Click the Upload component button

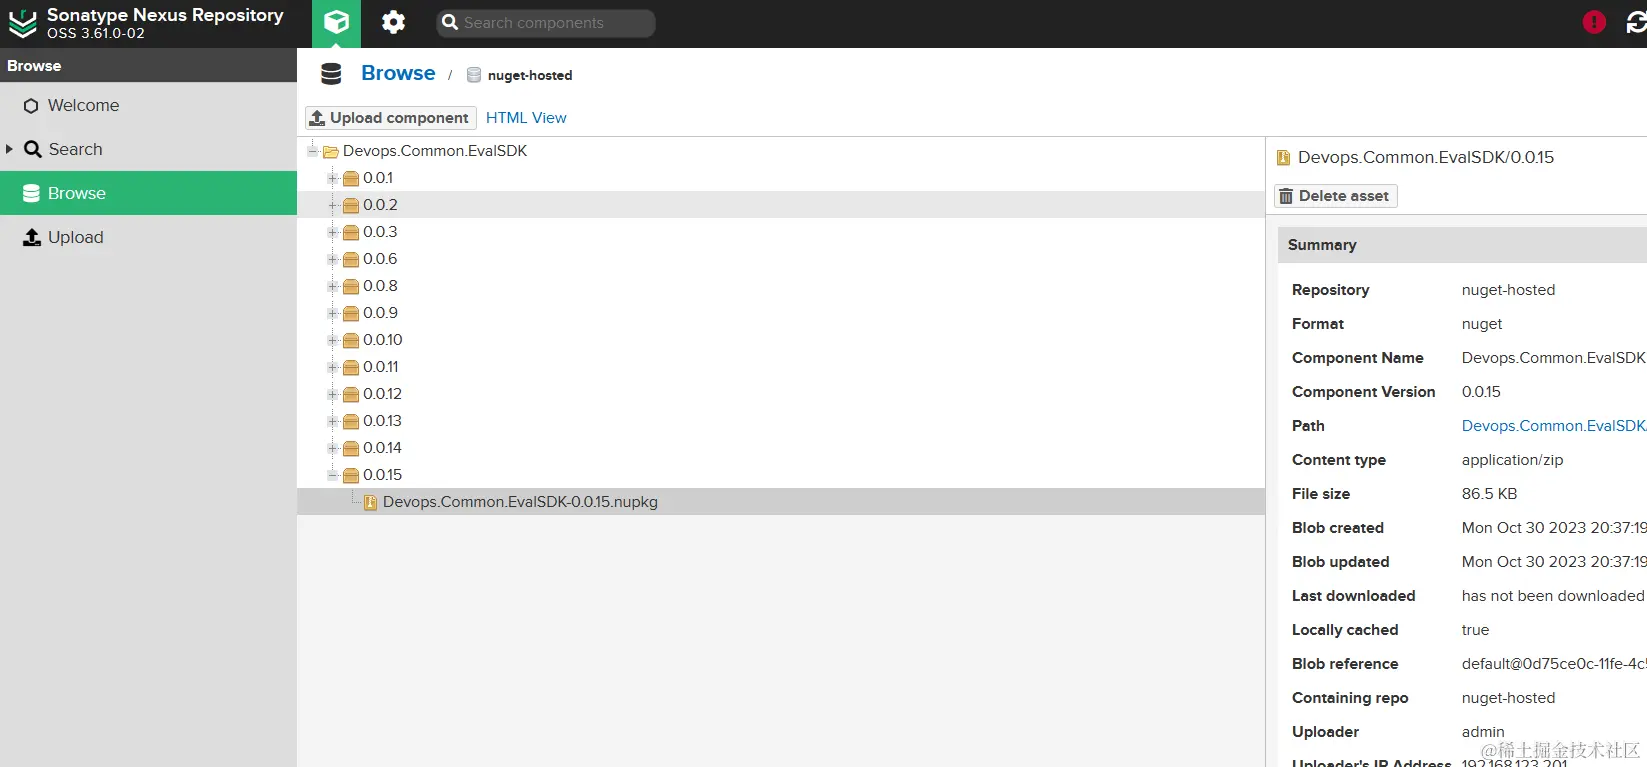click(x=390, y=118)
